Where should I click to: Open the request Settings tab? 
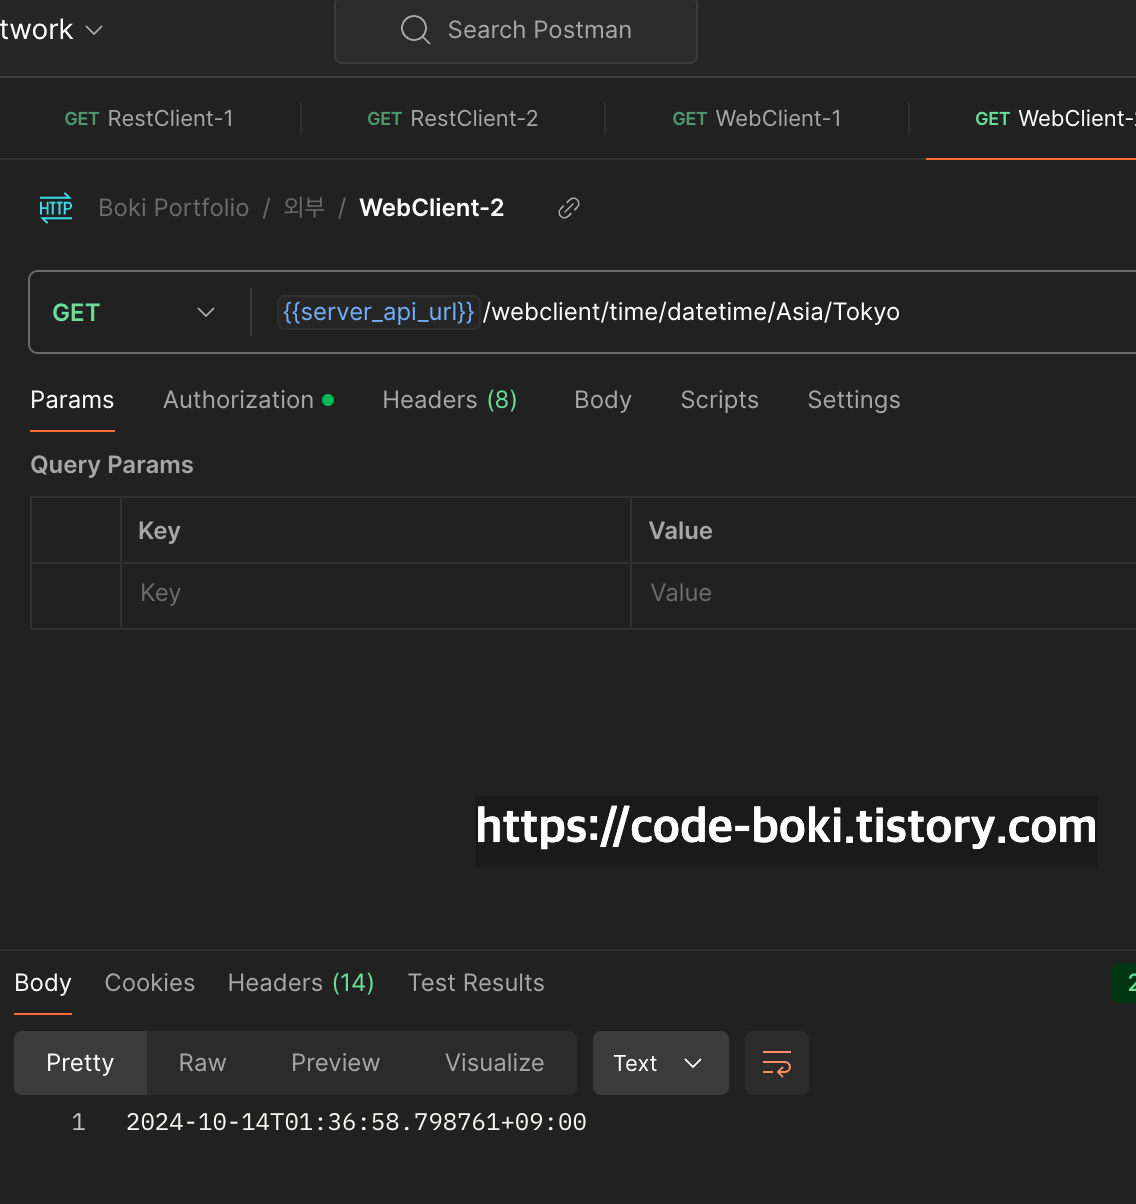[854, 400]
